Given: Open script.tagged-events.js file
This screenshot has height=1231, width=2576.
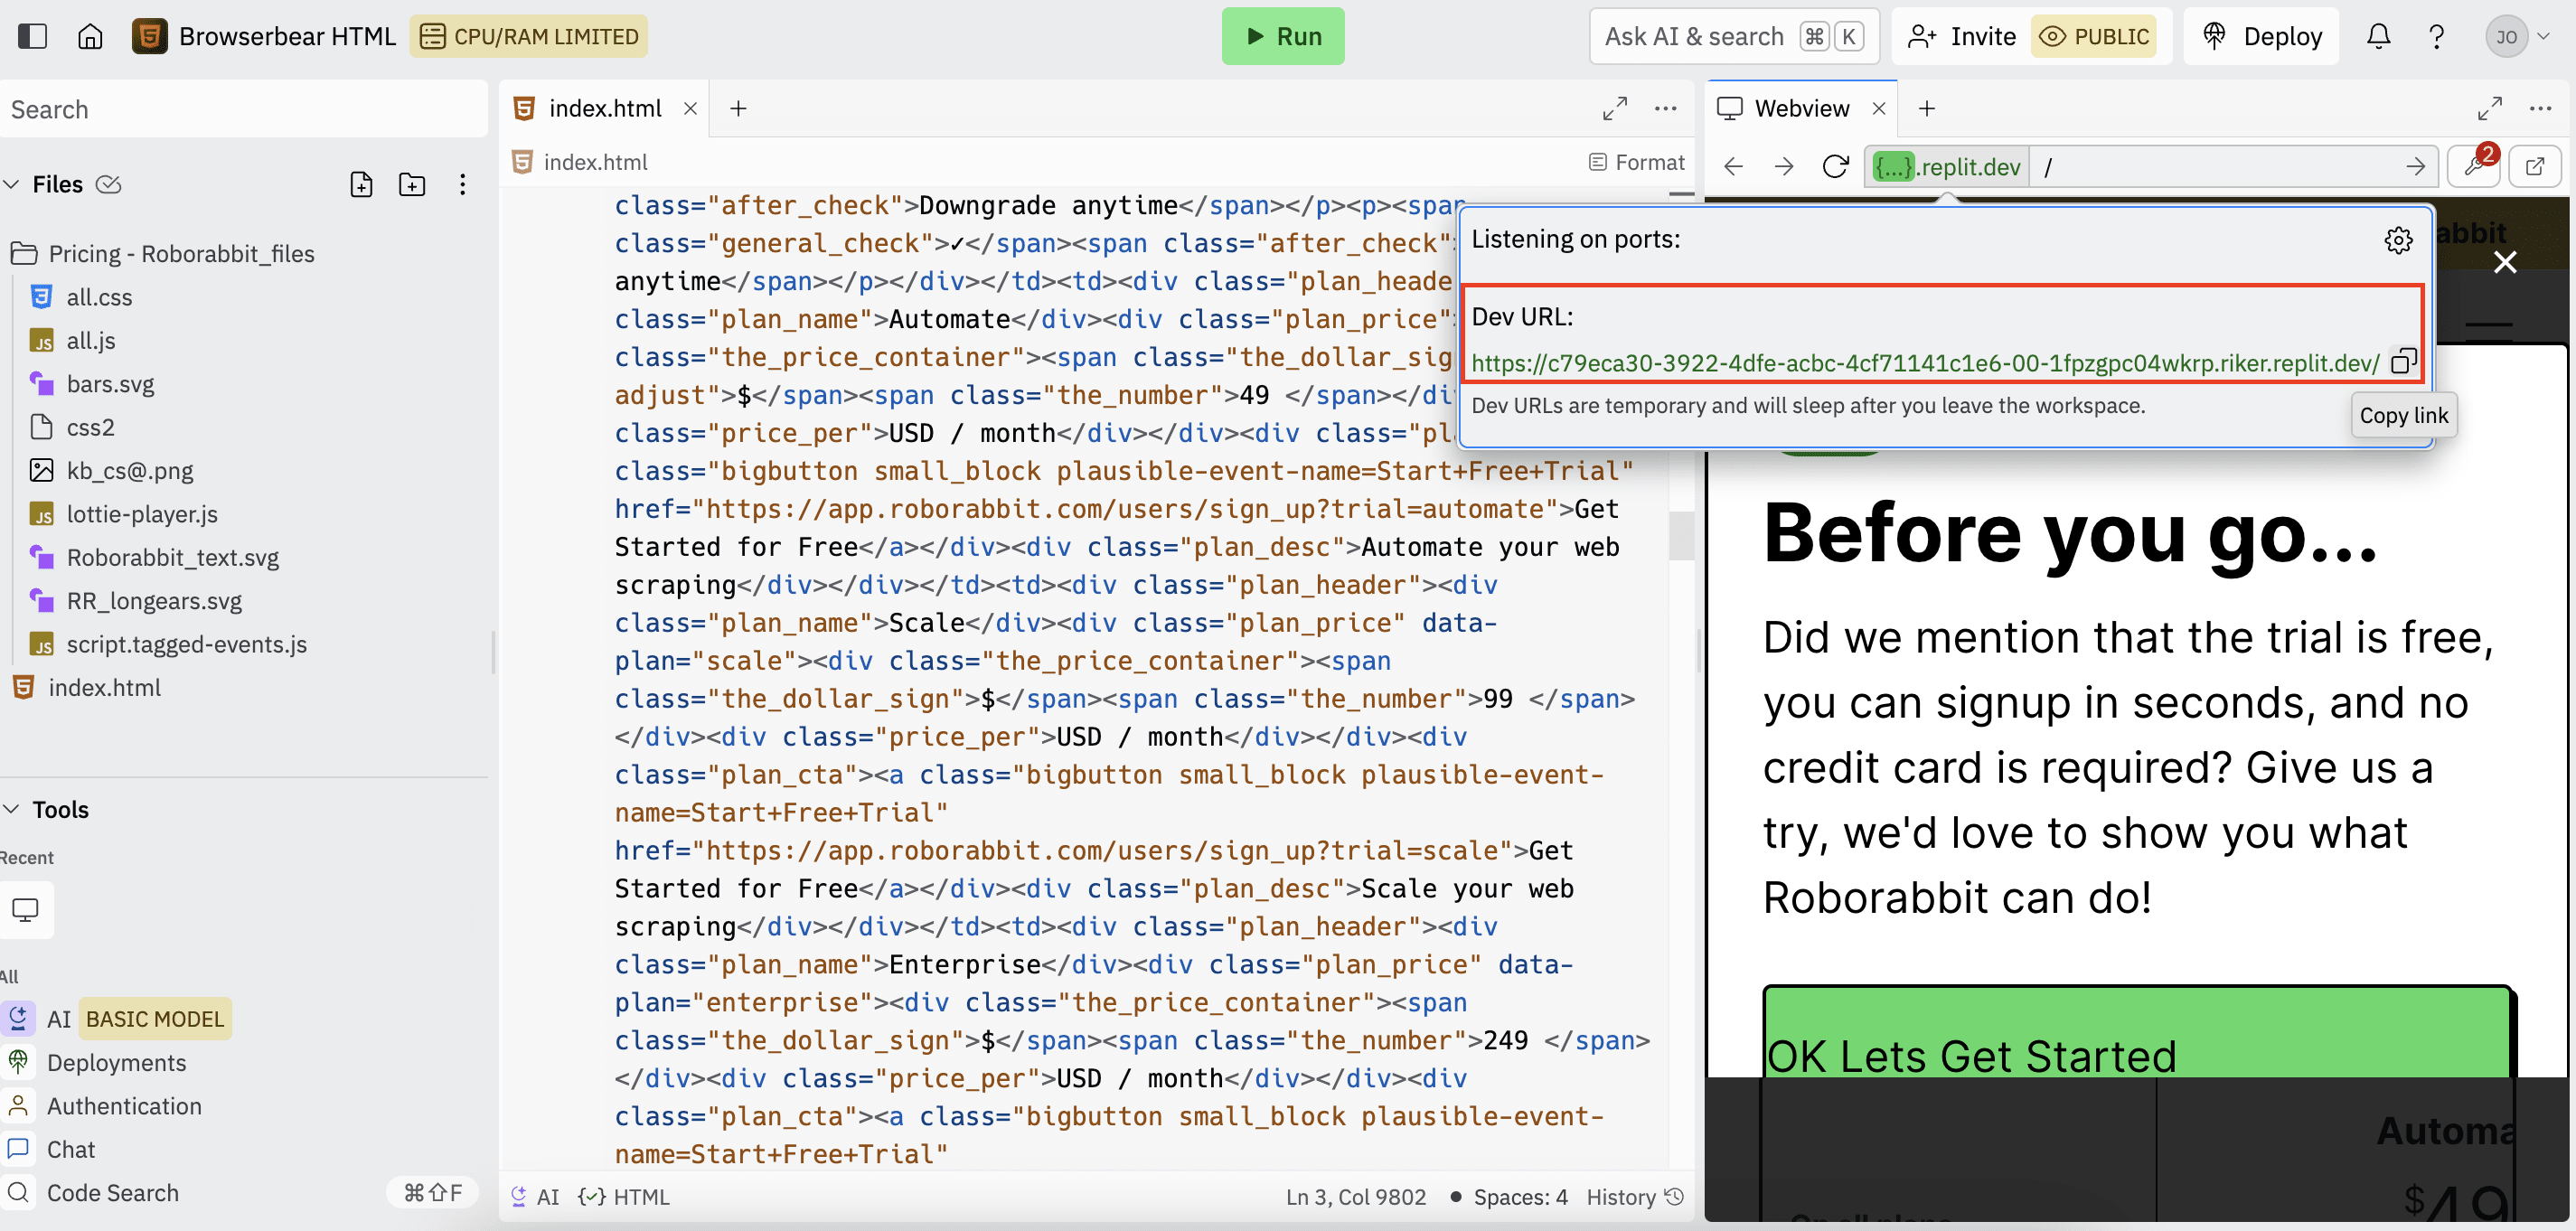Looking at the screenshot, I should [x=186, y=645].
